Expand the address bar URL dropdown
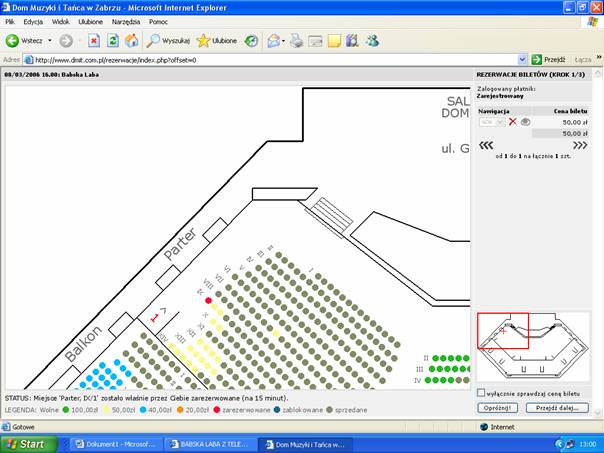The image size is (604, 453). coord(520,60)
